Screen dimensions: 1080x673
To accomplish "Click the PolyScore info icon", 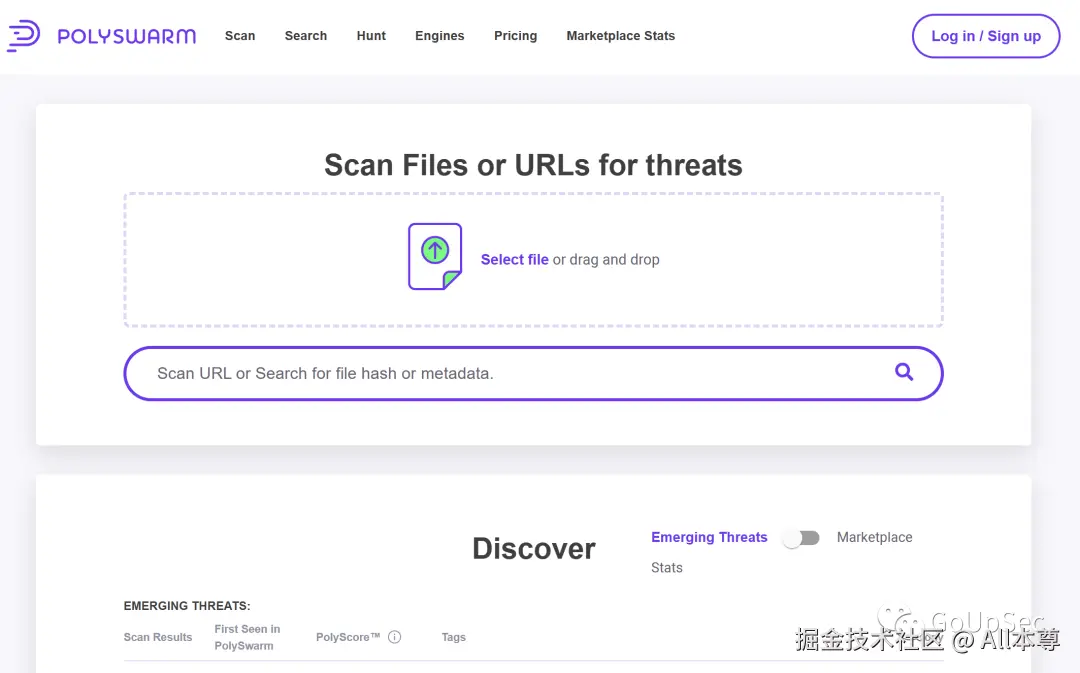I will point(395,637).
